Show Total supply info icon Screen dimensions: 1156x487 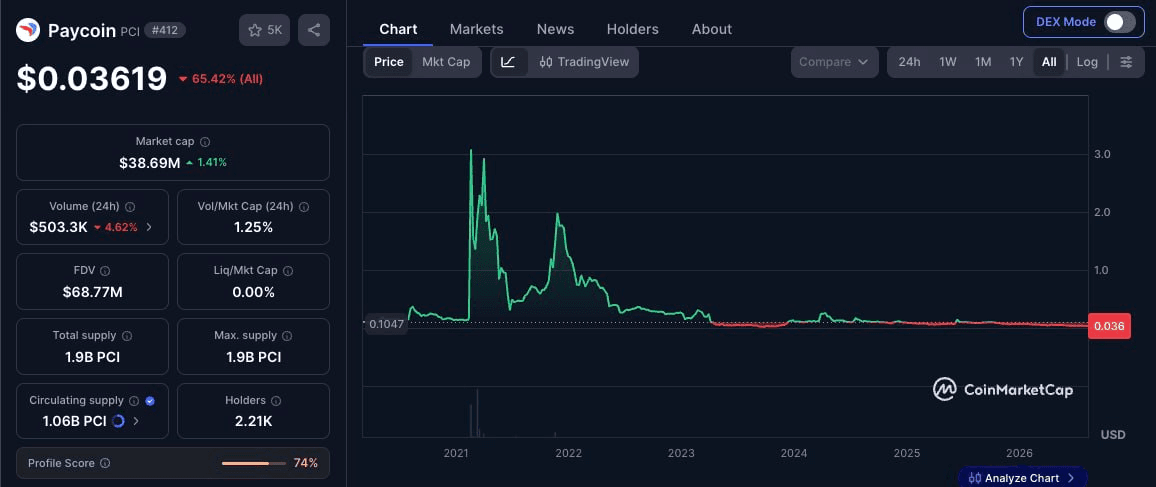point(127,335)
